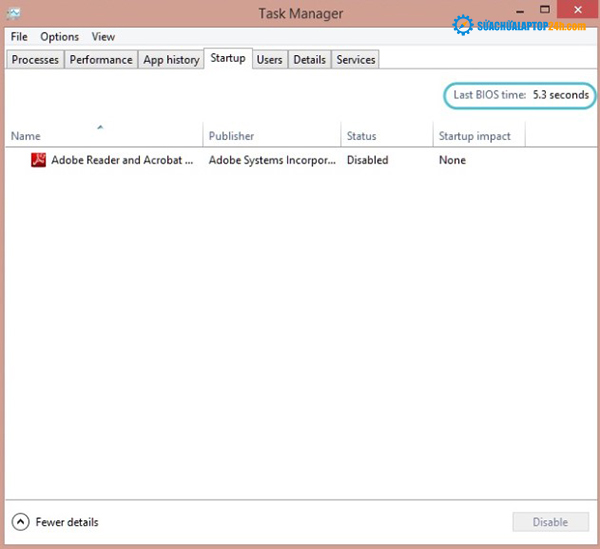The width and height of the screenshot is (600, 549).
Task: Switch to the Processes tab
Action: point(35,60)
